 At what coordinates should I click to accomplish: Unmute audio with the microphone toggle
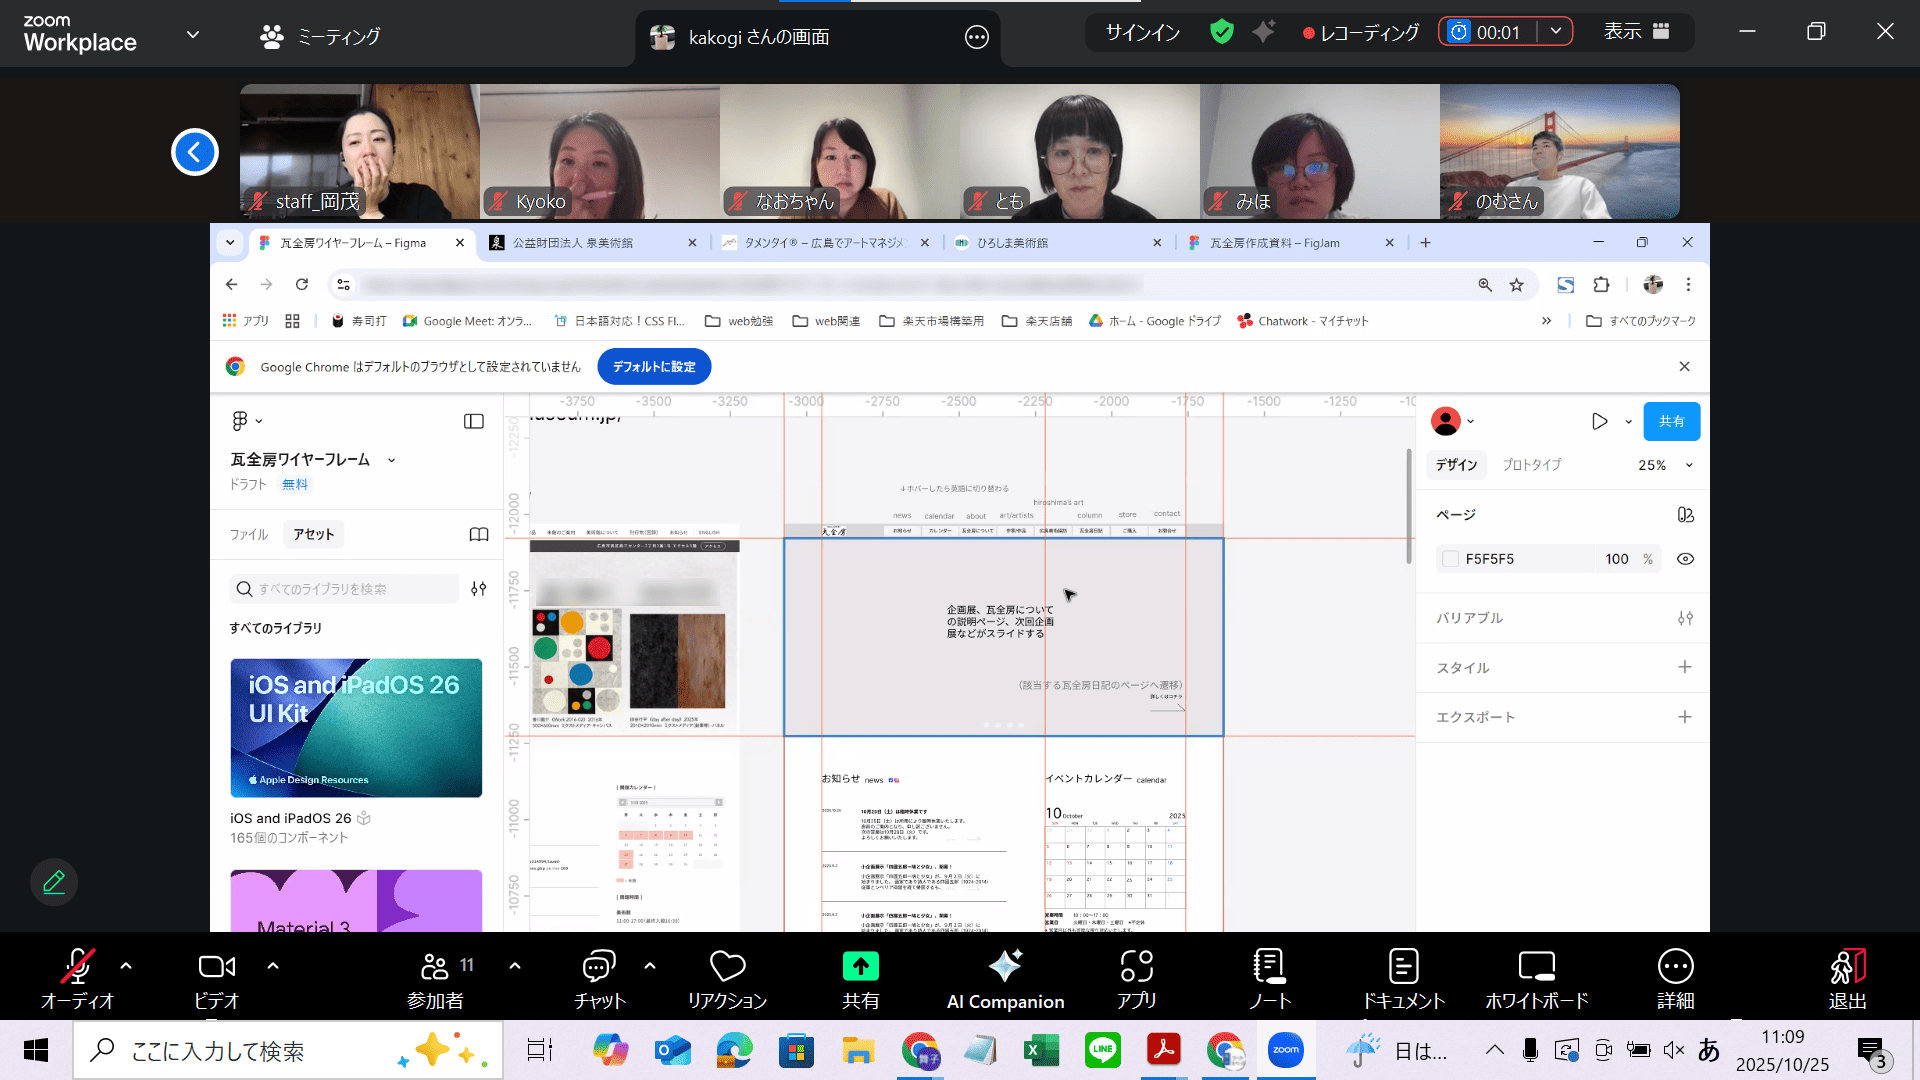(77, 967)
